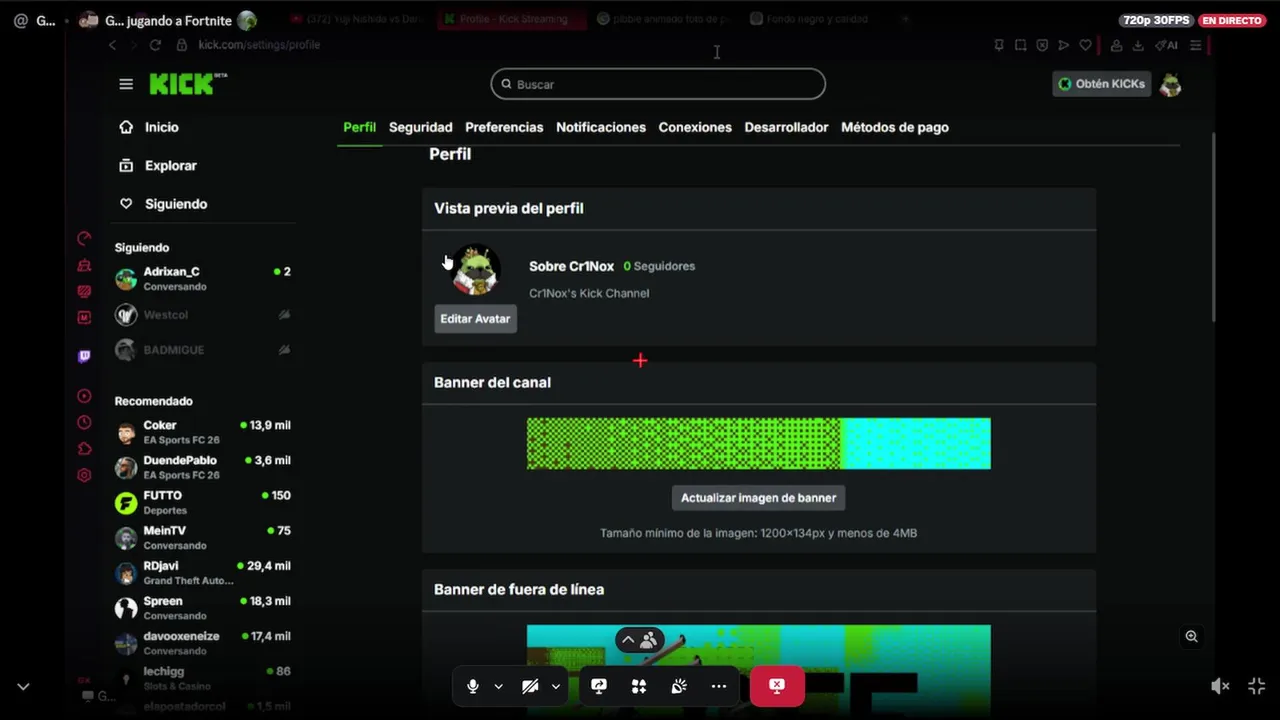Expand microphone options arrow
This screenshot has height=720, width=1280.
(x=498, y=686)
